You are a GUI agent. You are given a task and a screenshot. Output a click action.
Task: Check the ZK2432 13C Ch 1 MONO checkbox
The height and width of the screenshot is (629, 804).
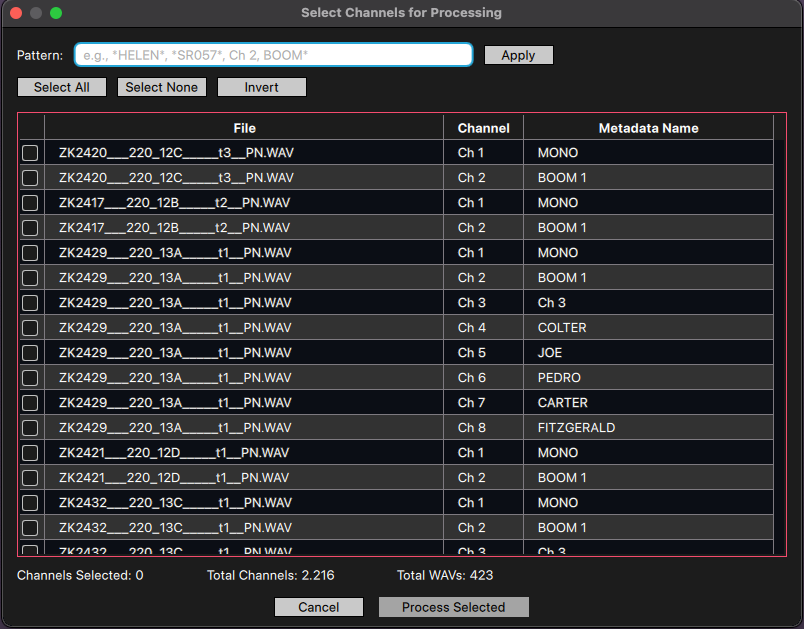[x=30, y=503]
